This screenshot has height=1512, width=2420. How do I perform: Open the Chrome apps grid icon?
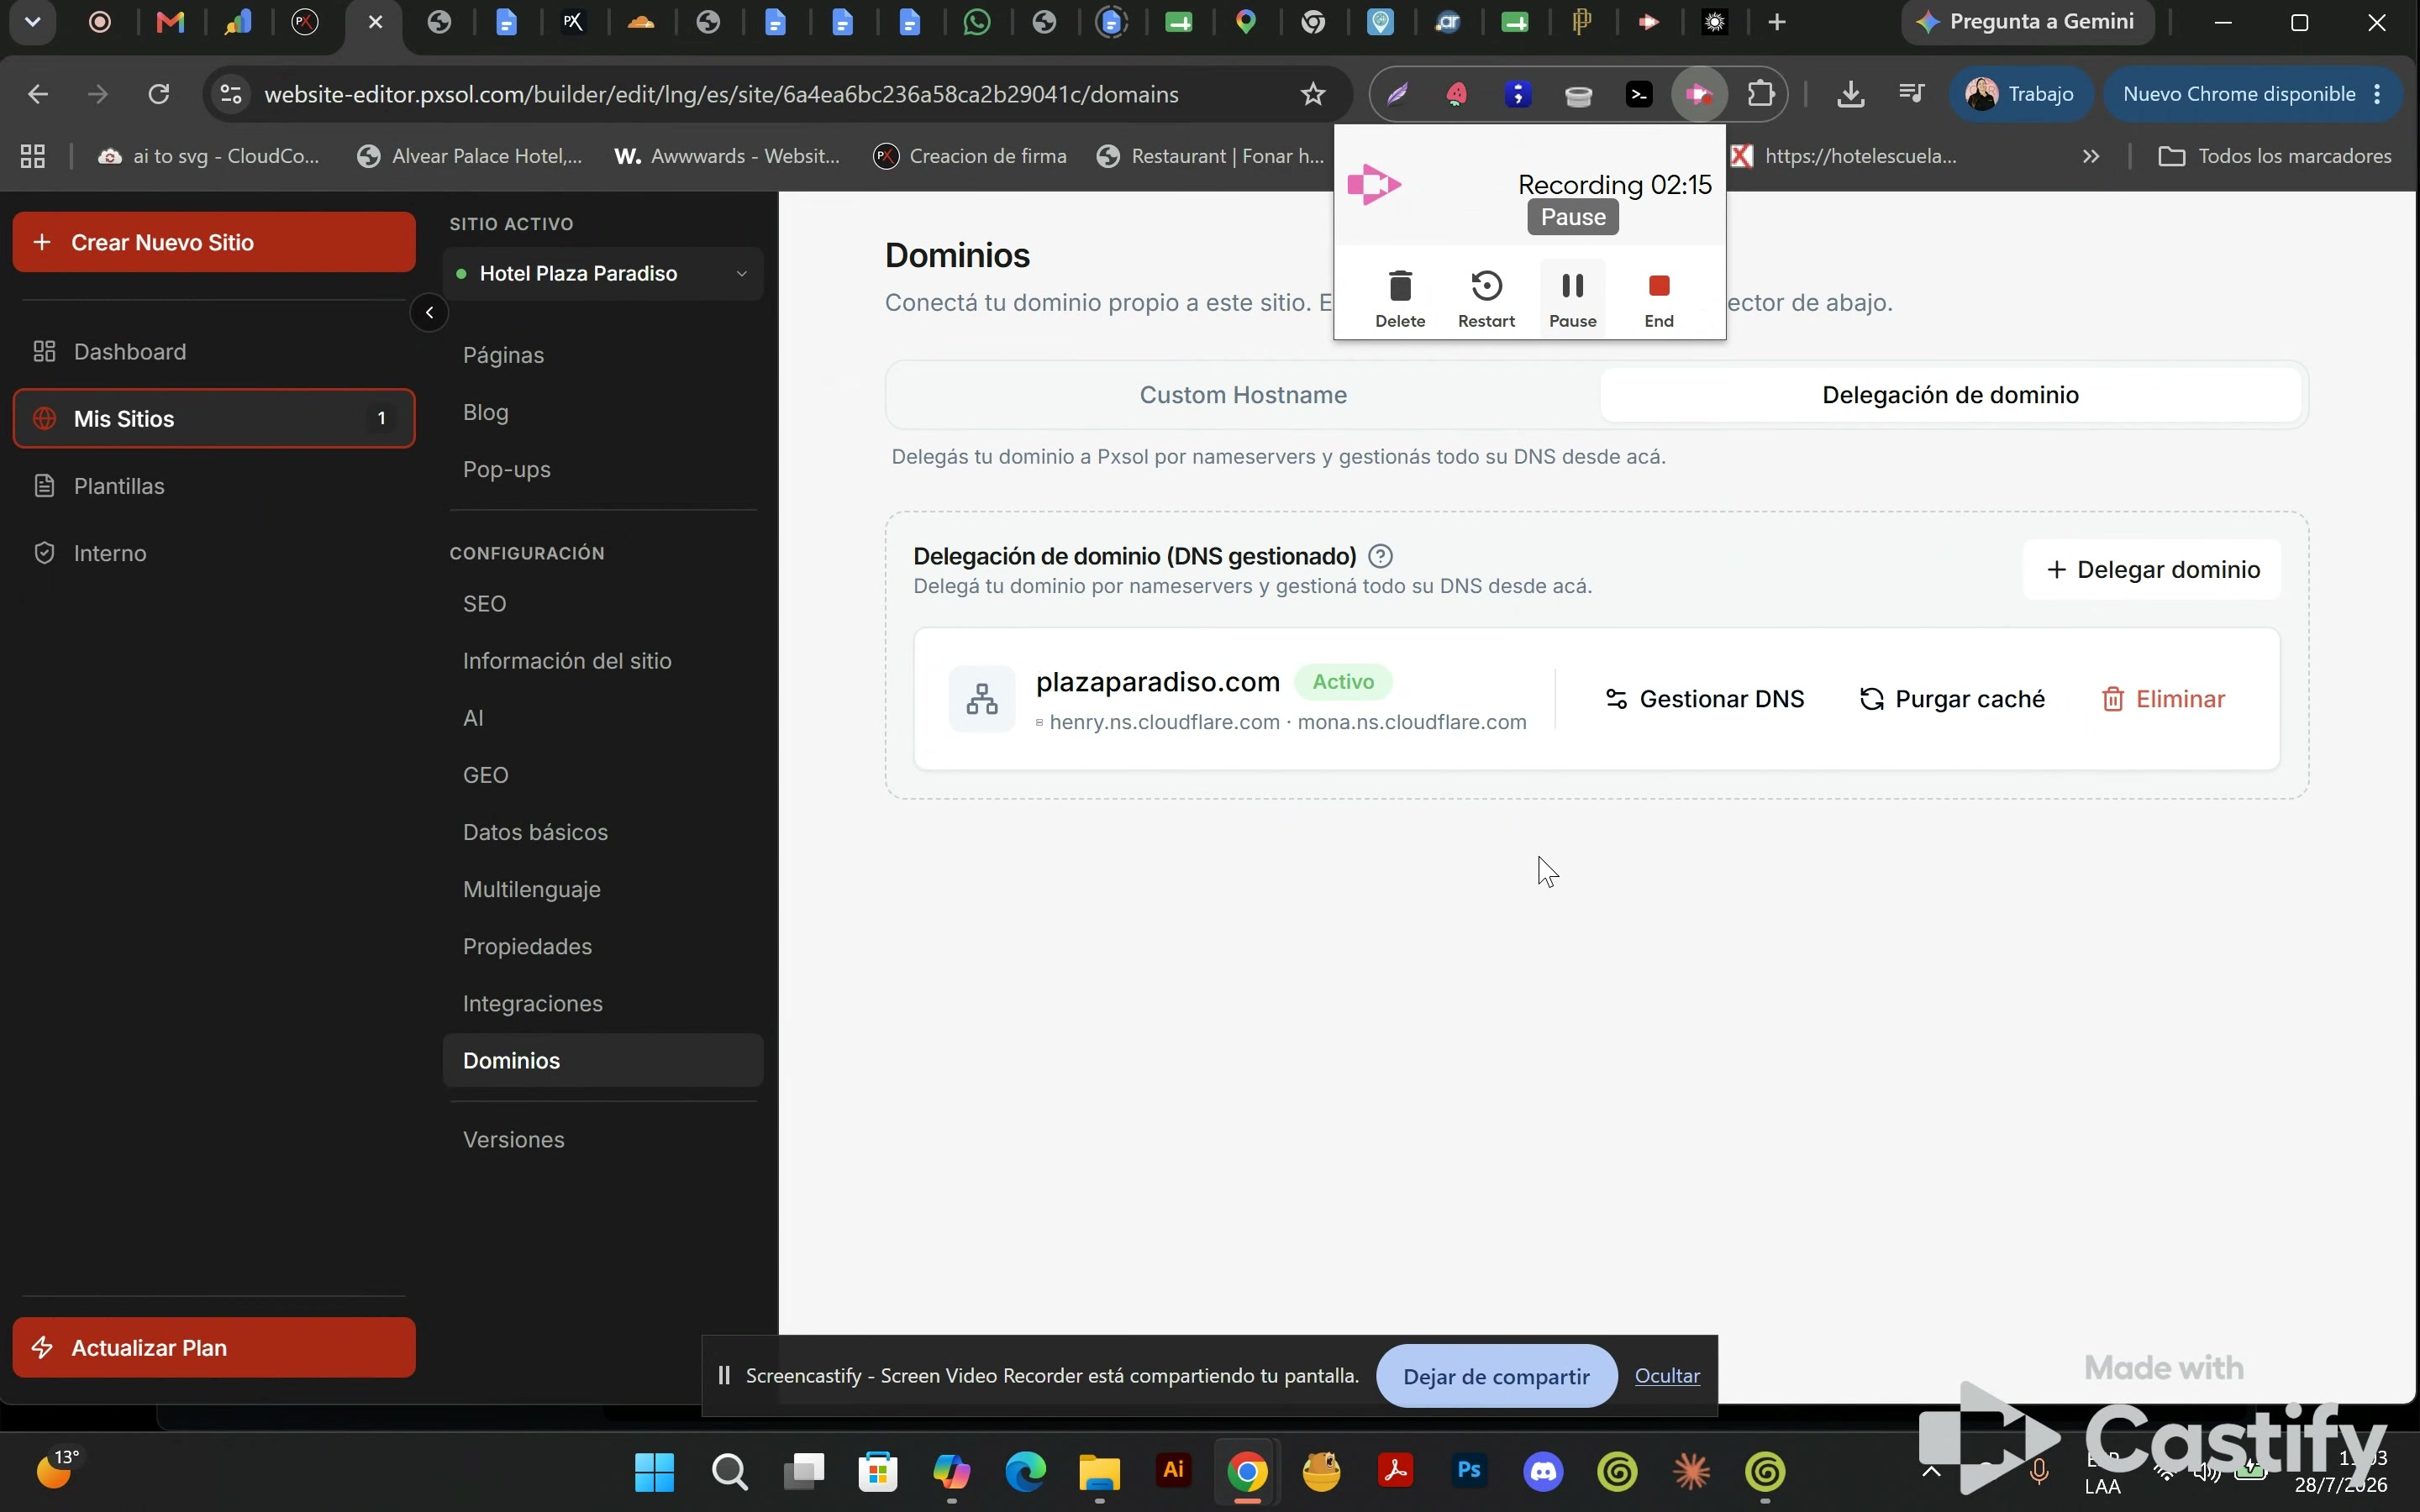pyautogui.click(x=33, y=156)
